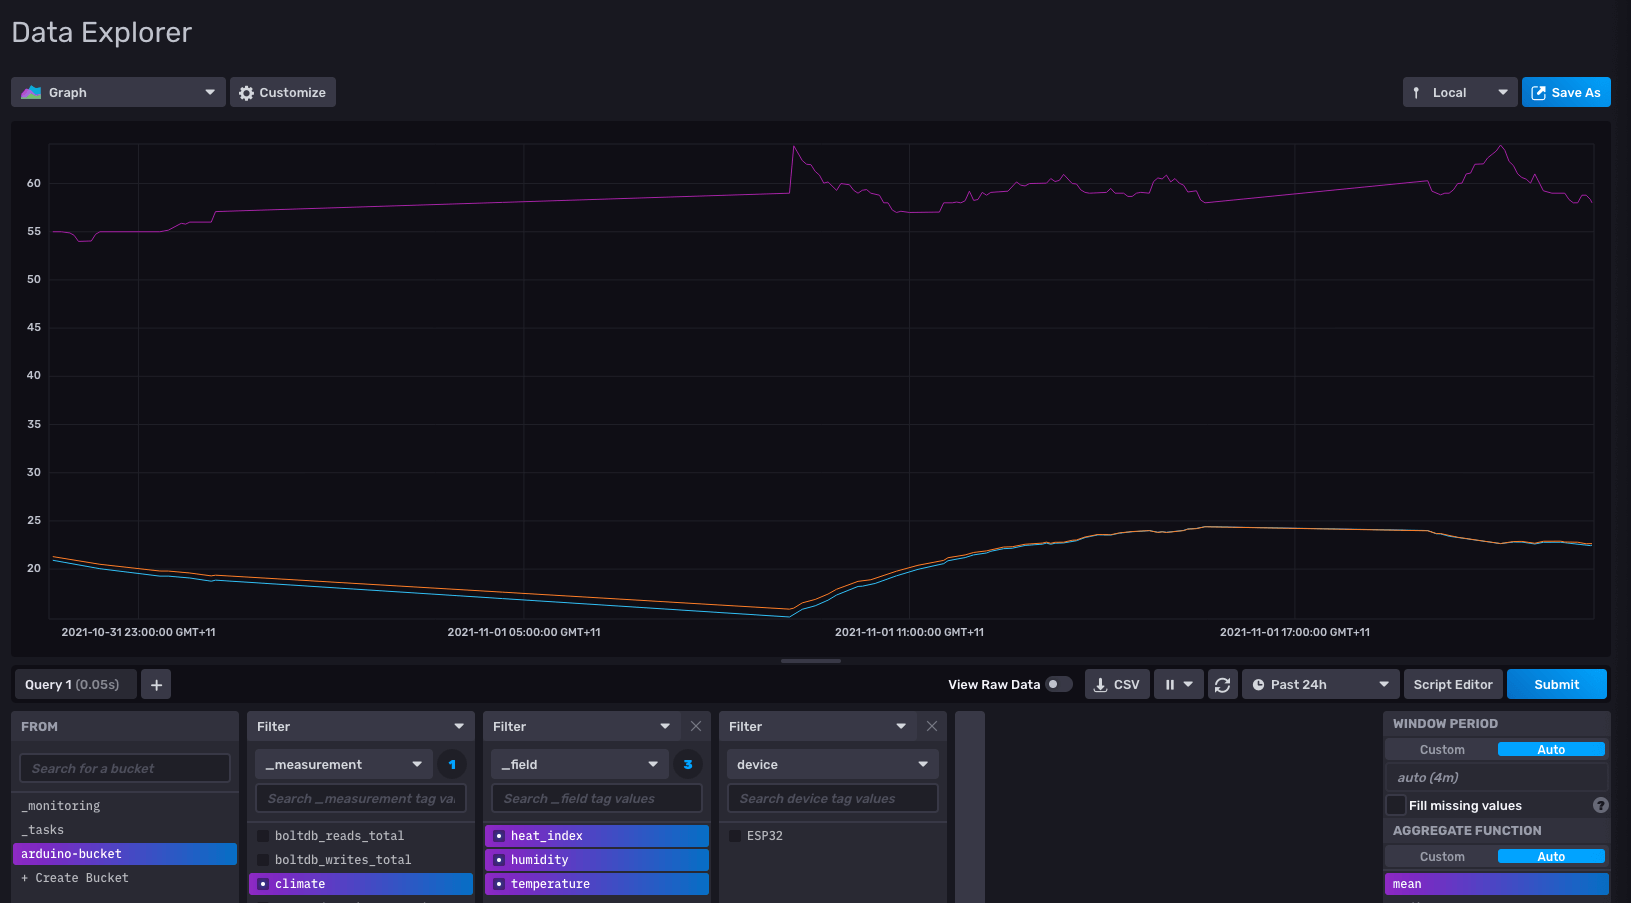Image resolution: width=1631 pixels, height=903 pixels.
Task: Uncheck the climate measurement
Action: tap(361, 884)
